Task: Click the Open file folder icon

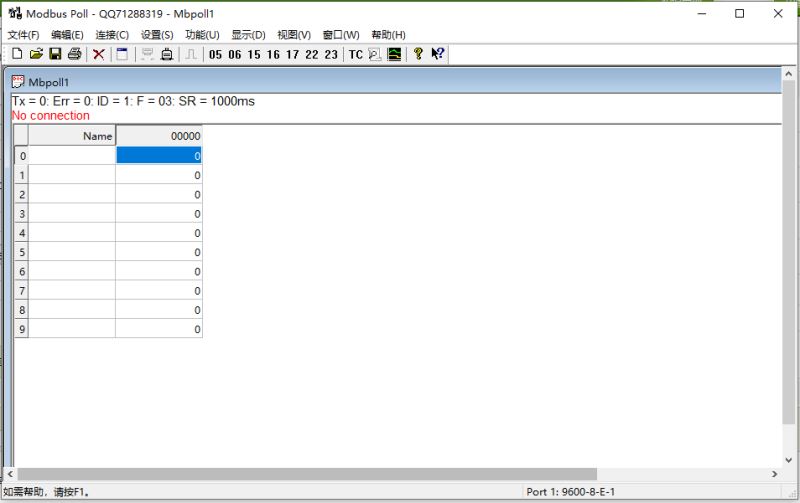Action: 36,54
